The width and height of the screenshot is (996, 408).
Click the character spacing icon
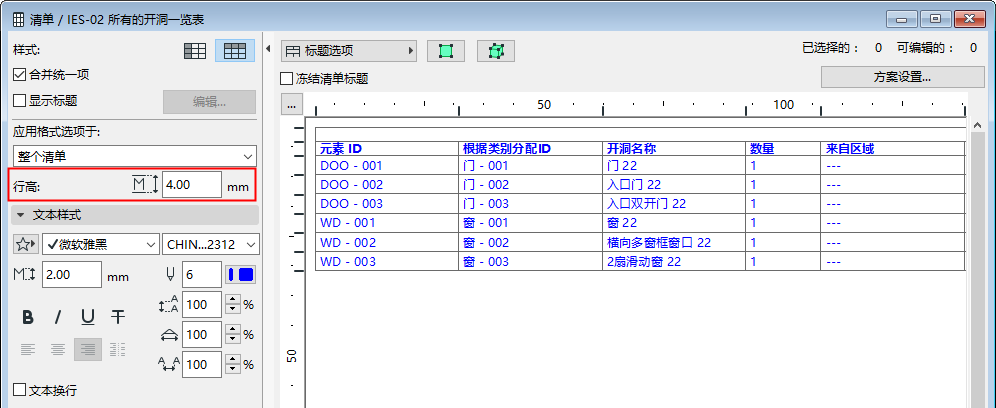(x=169, y=364)
